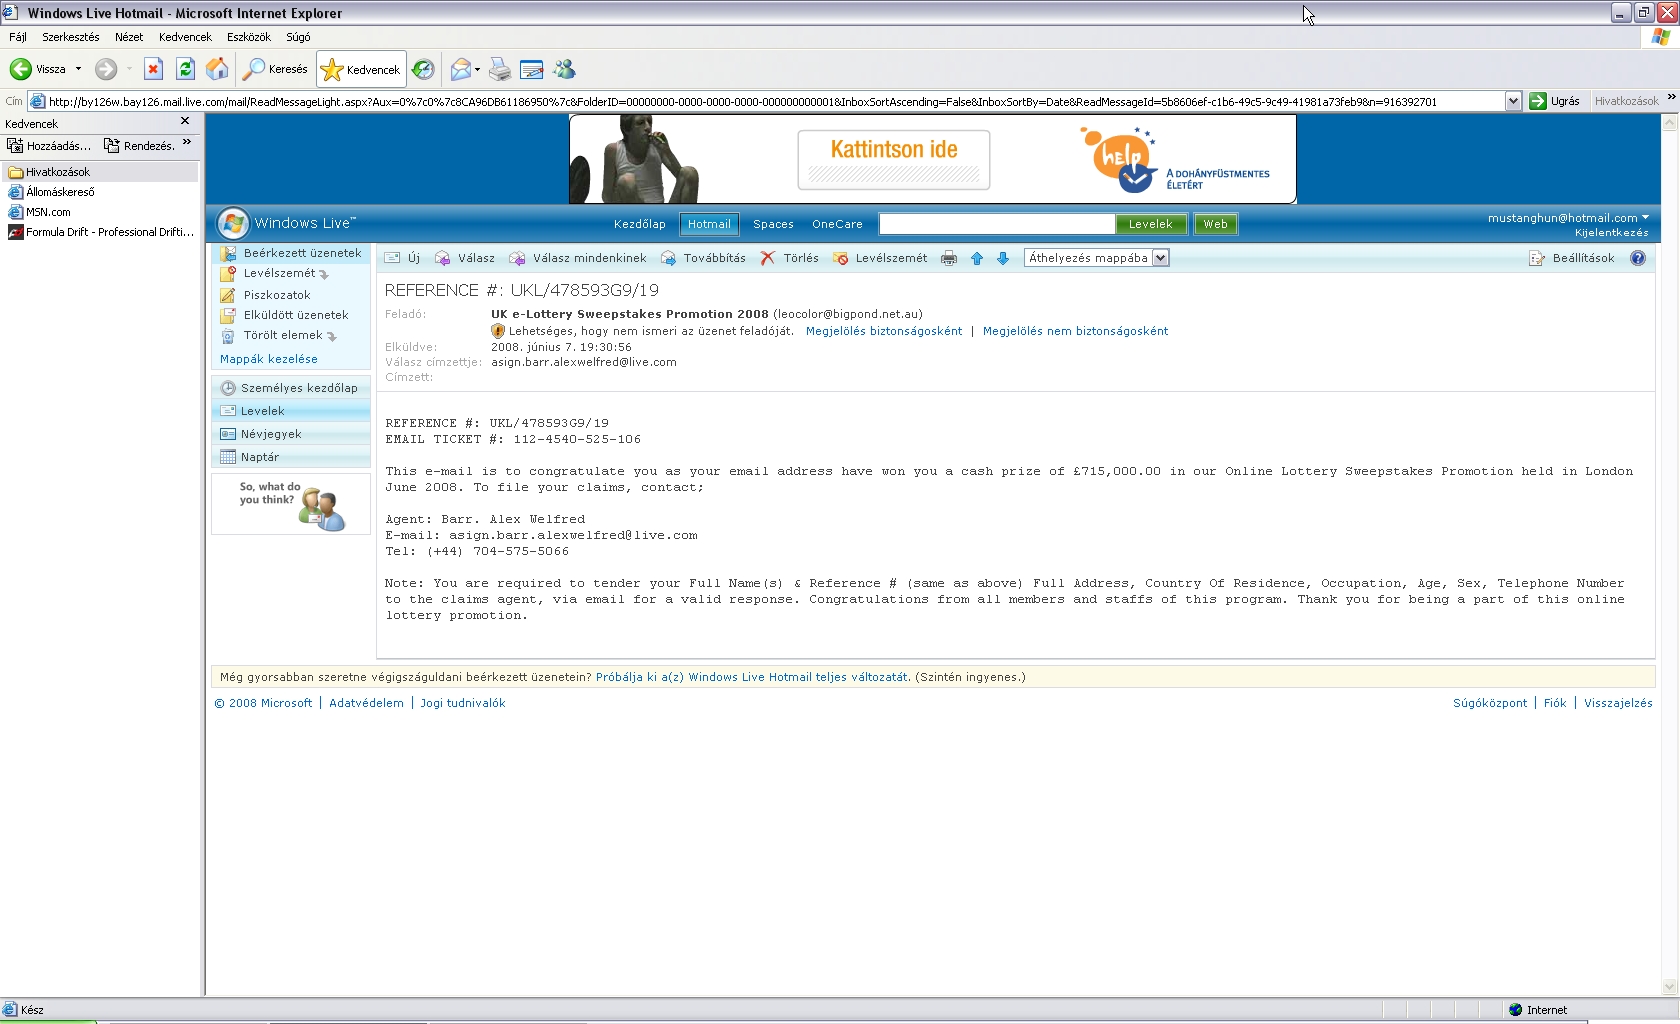Delete the message with Törlés
The width and height of the screenshot is (1680, 1024).
(x=790, y=258)
